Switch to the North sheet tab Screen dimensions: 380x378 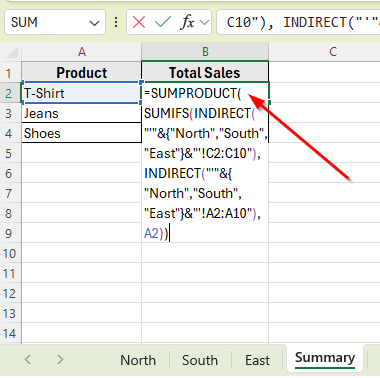(x=138, y=360)
